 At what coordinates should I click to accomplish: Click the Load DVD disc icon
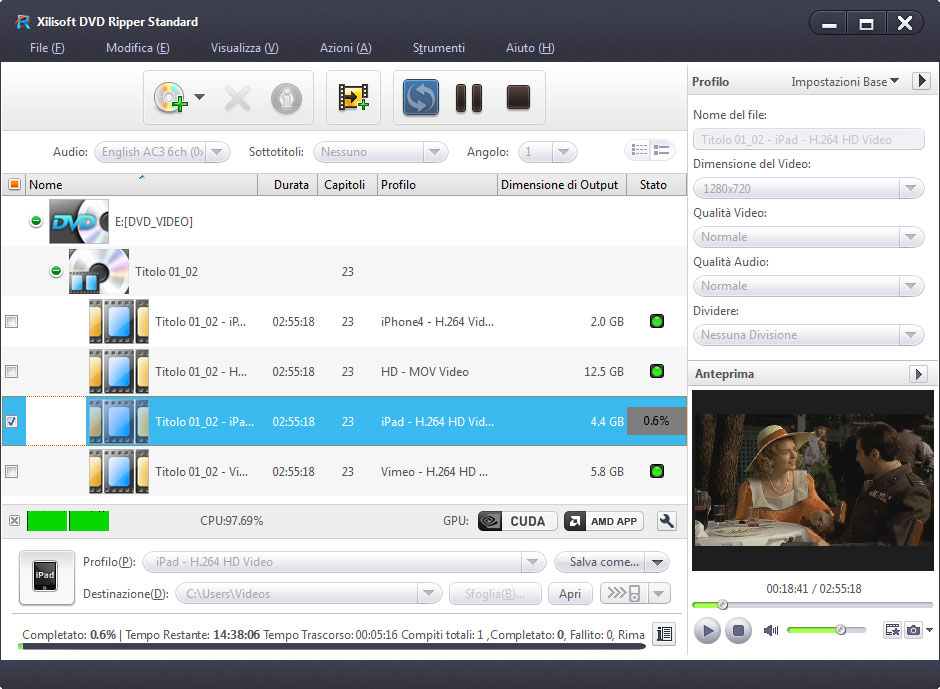coord(170,98)
